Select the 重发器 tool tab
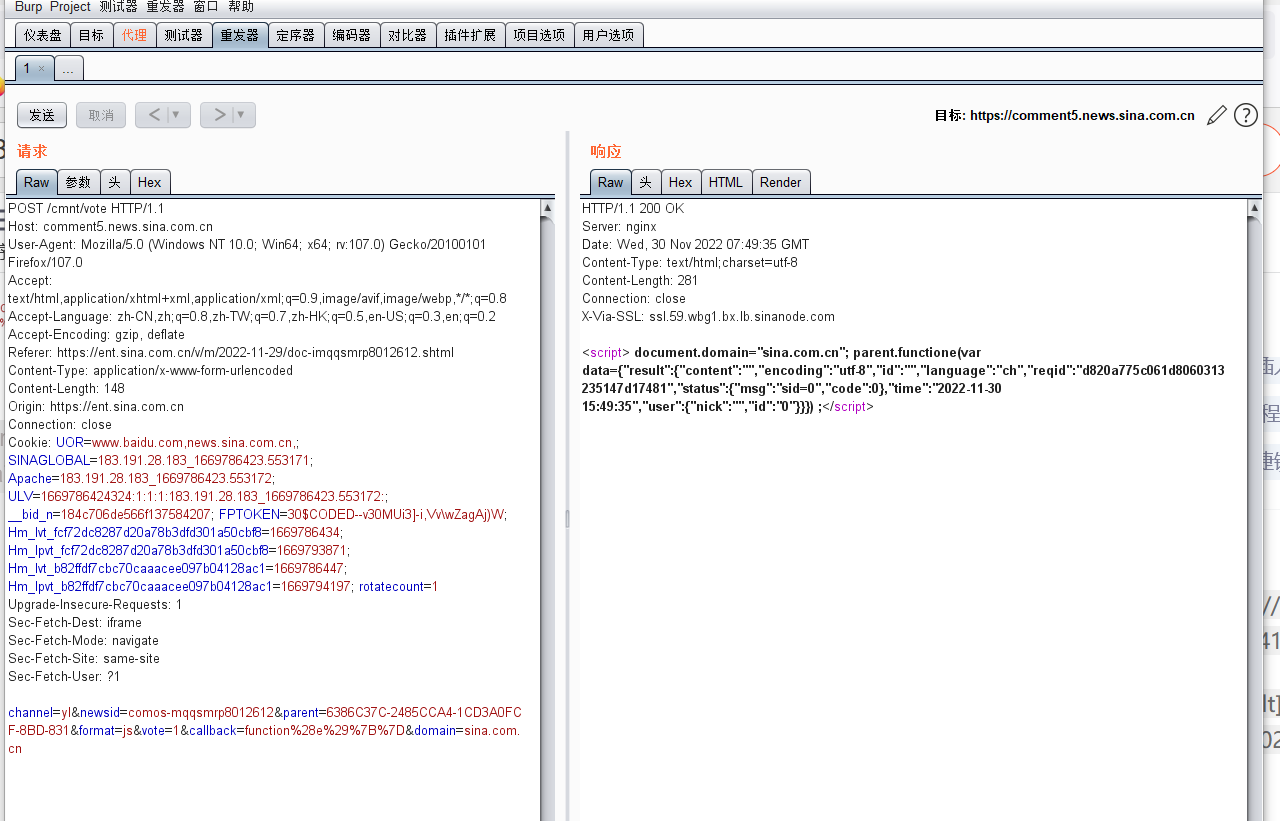Screen dimensions: 1280x821 coord(240,35)
